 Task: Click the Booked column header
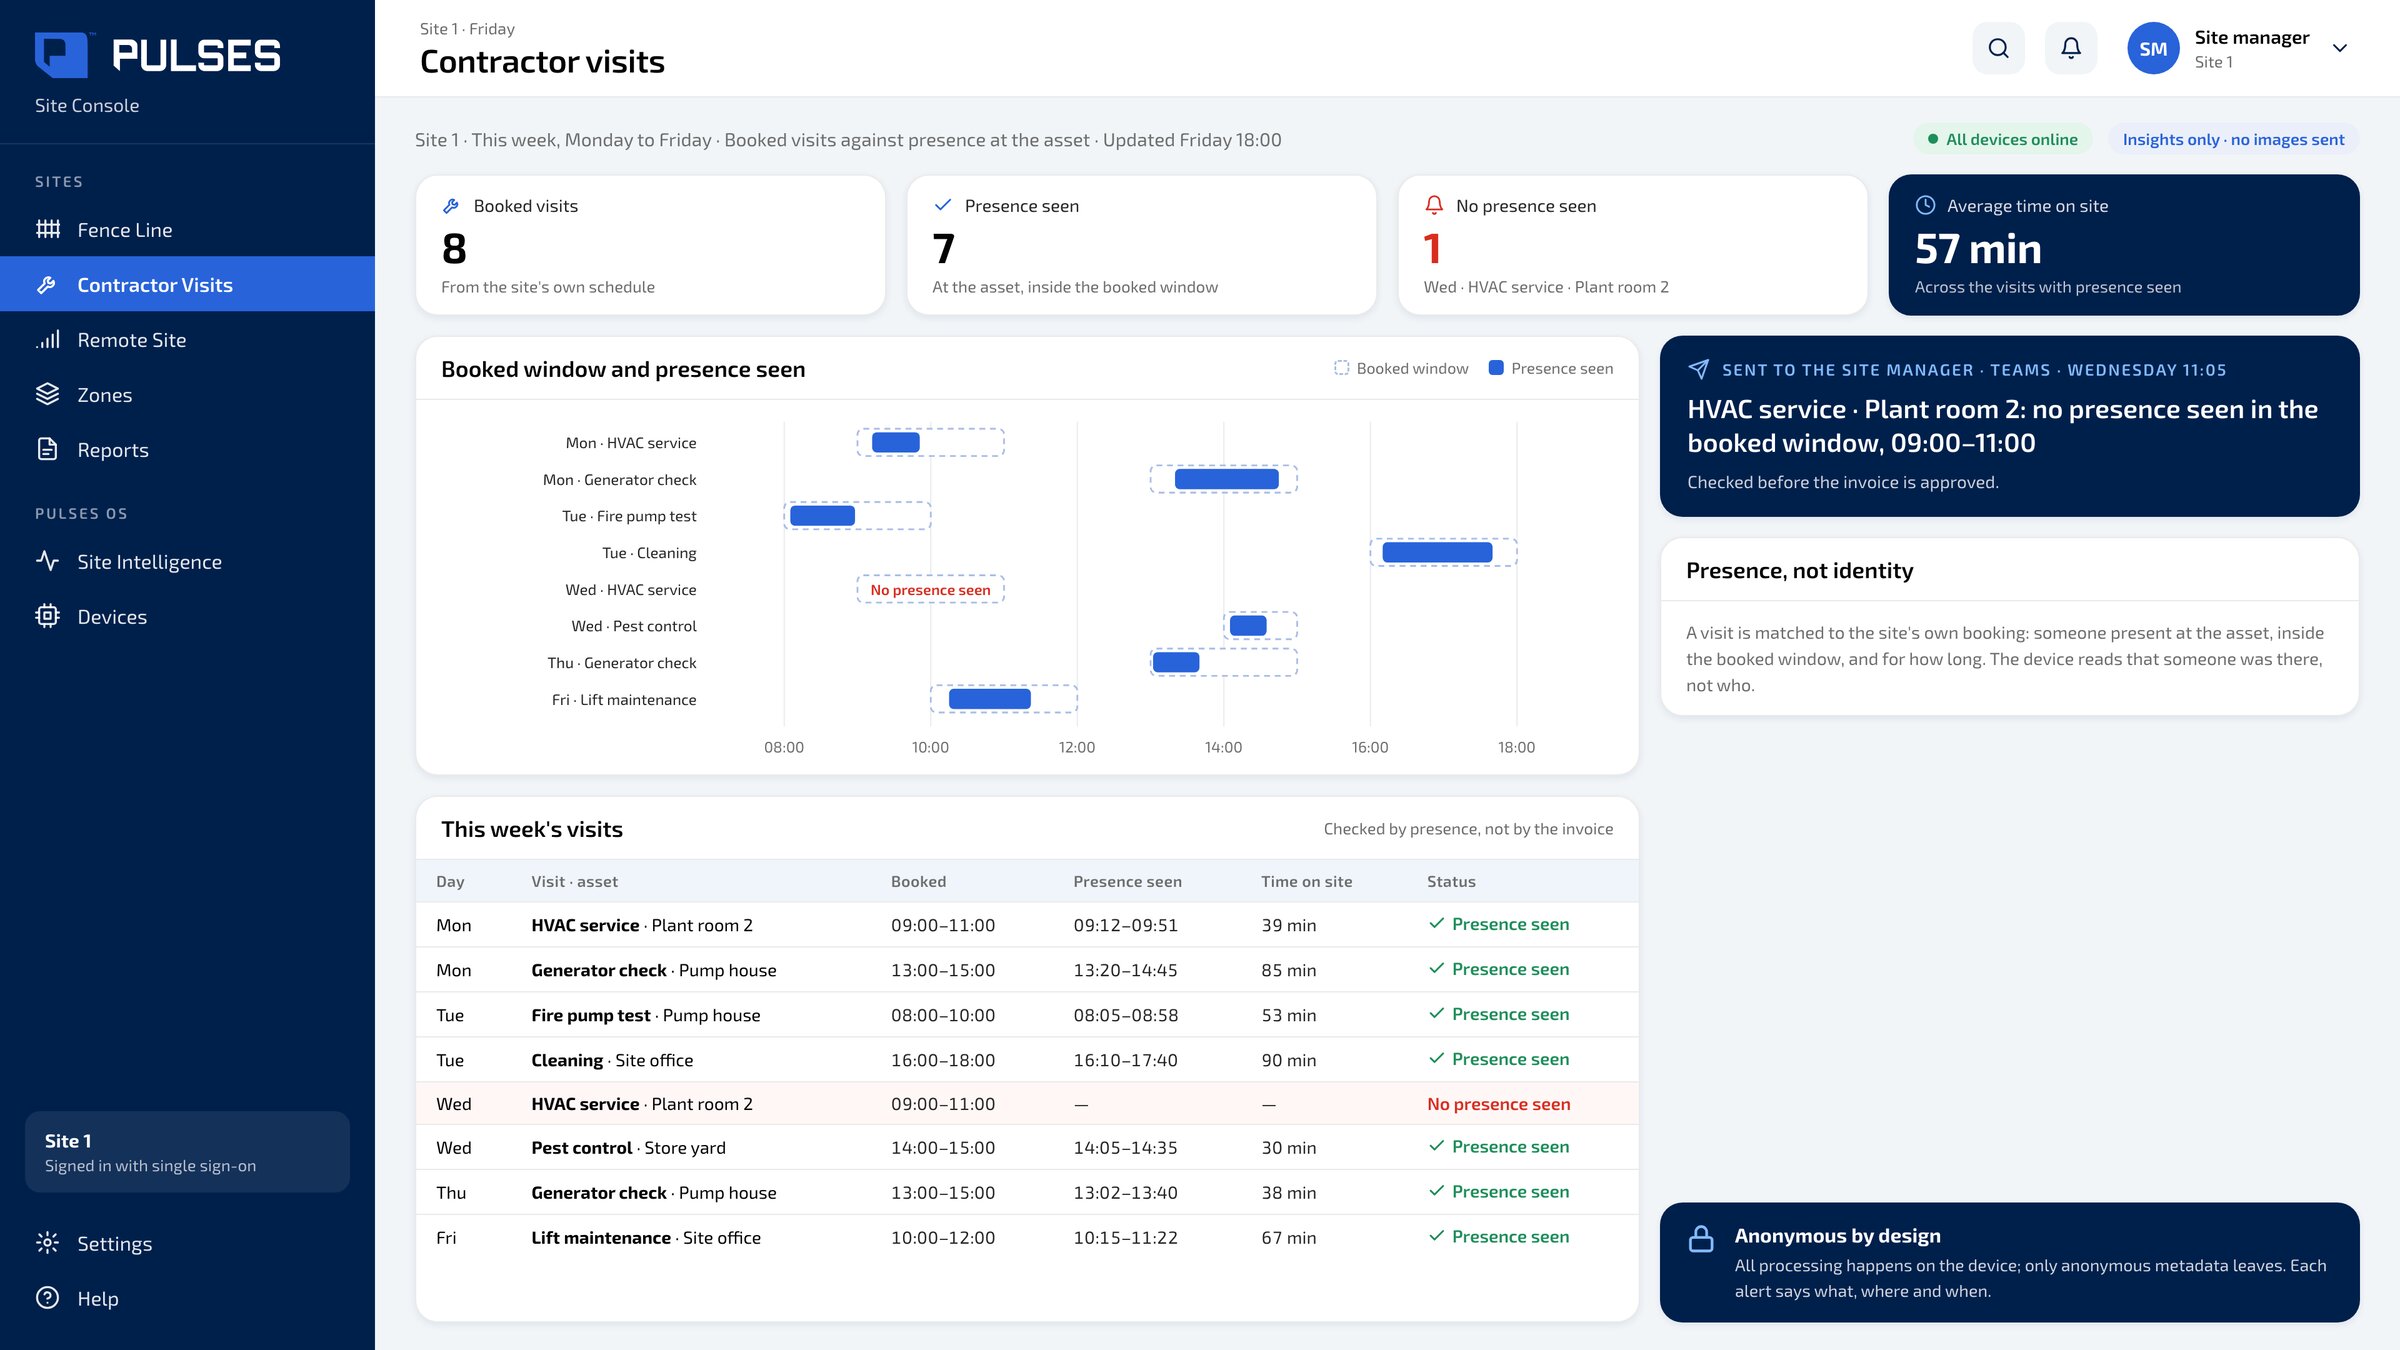coord(918,881)
